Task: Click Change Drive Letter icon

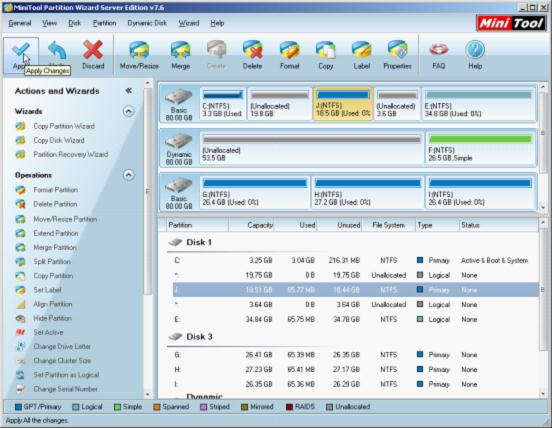Action: (20, 346)
